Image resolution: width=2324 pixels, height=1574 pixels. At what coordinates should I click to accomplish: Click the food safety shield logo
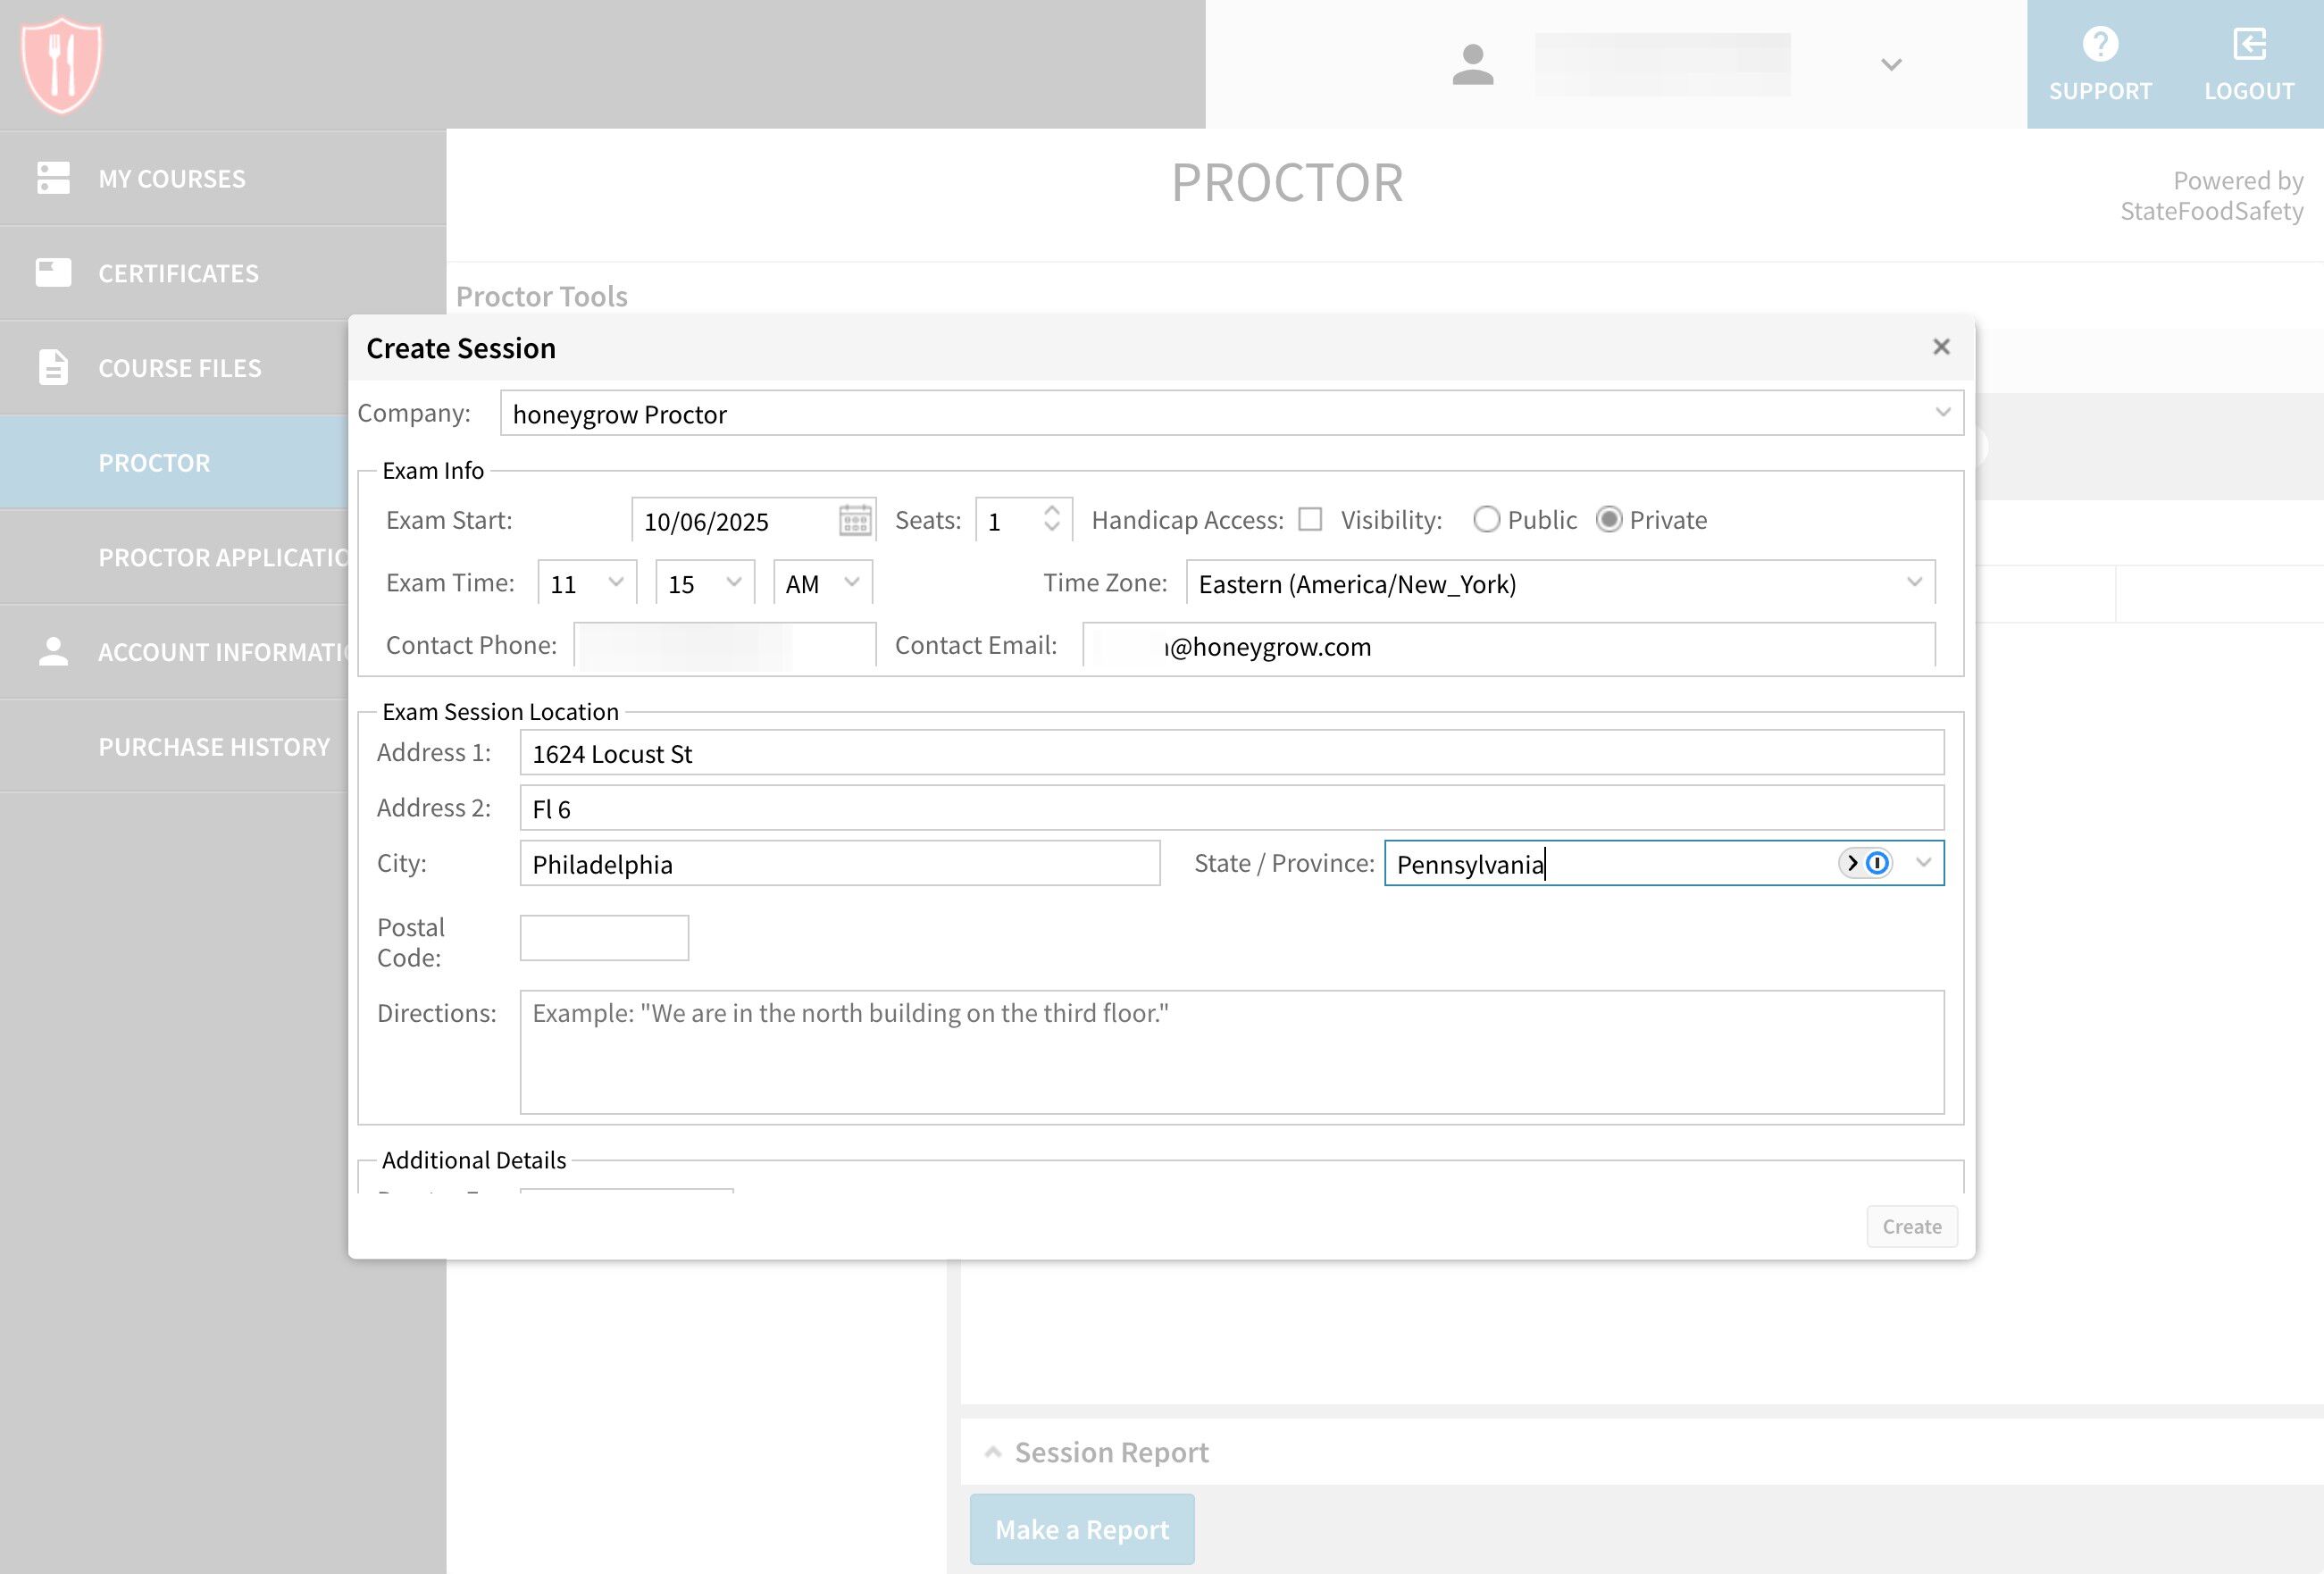(x=61, y=65)
